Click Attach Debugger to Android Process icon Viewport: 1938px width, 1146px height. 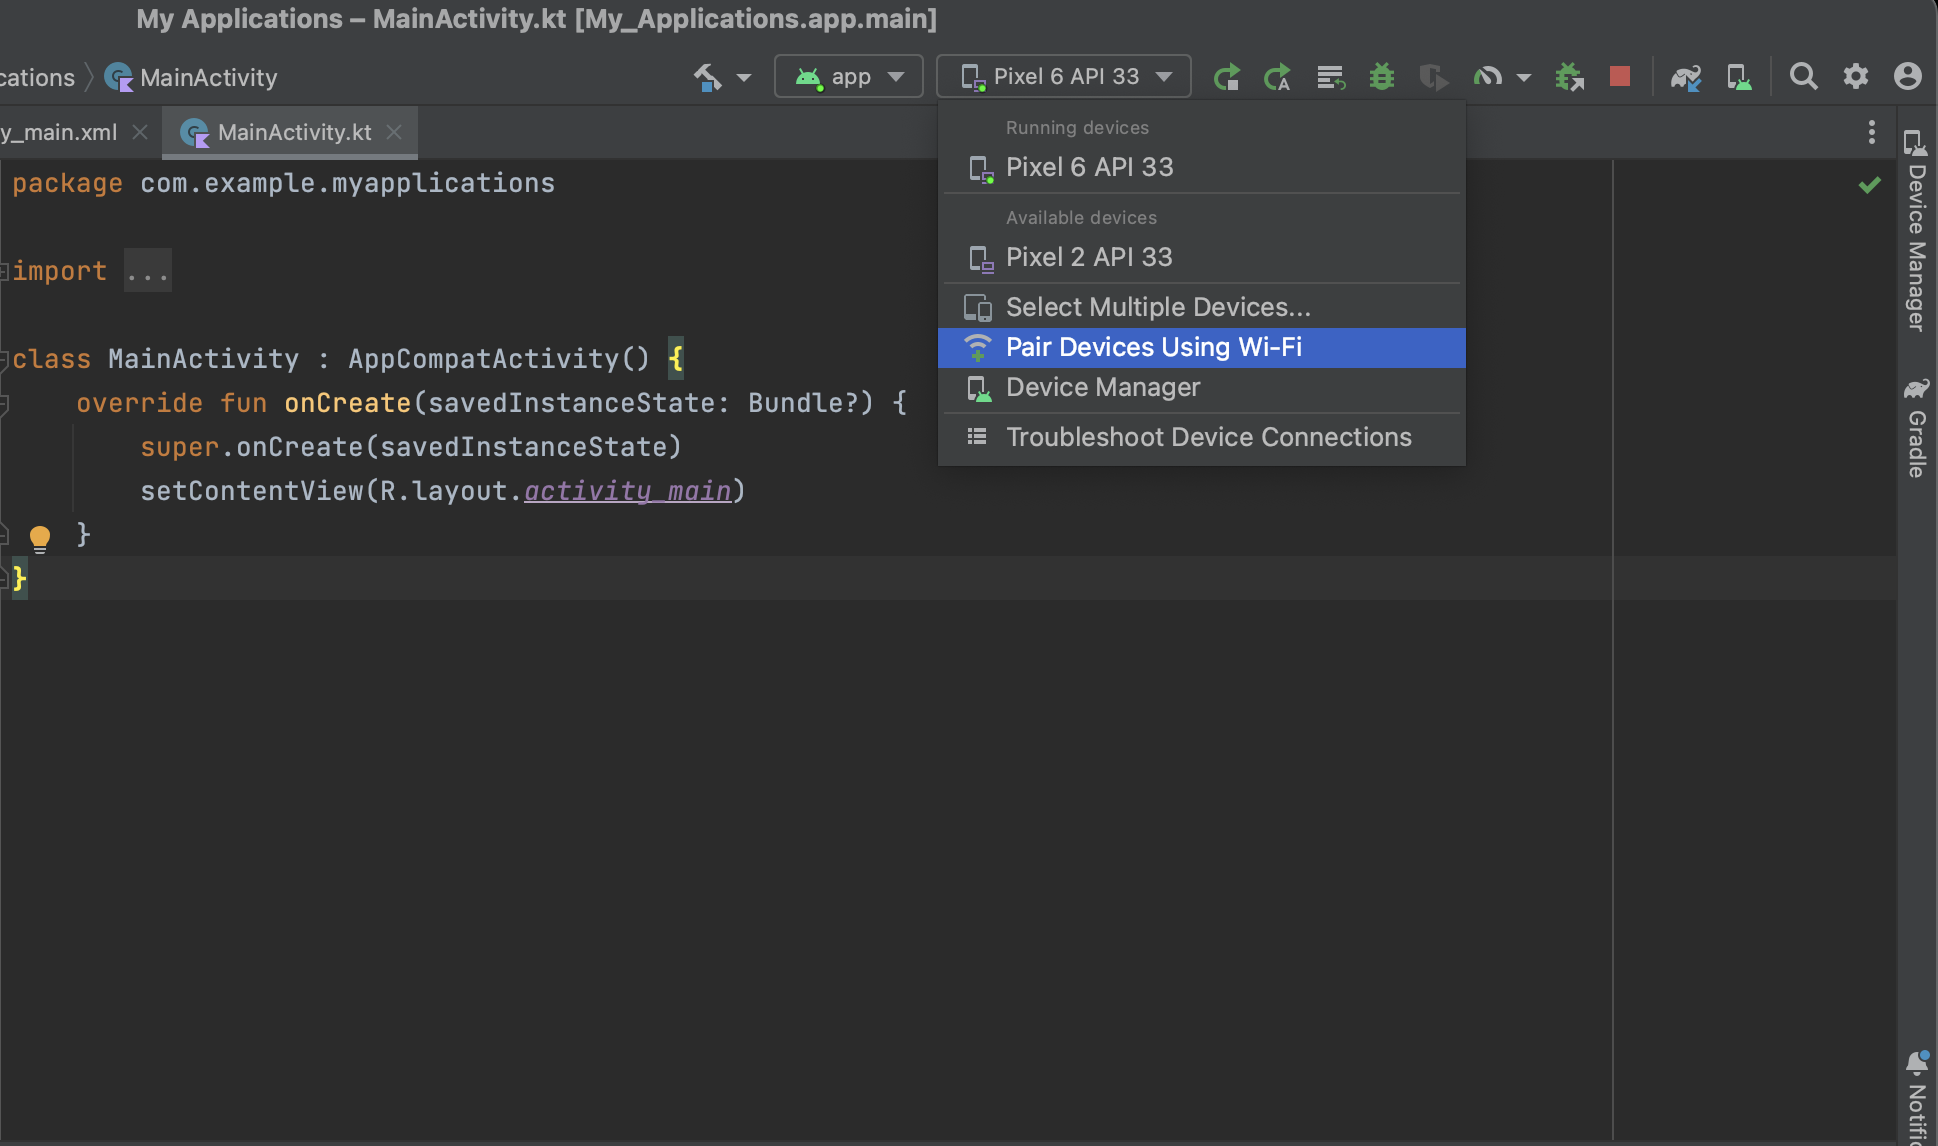click(x=1569, y=77)
